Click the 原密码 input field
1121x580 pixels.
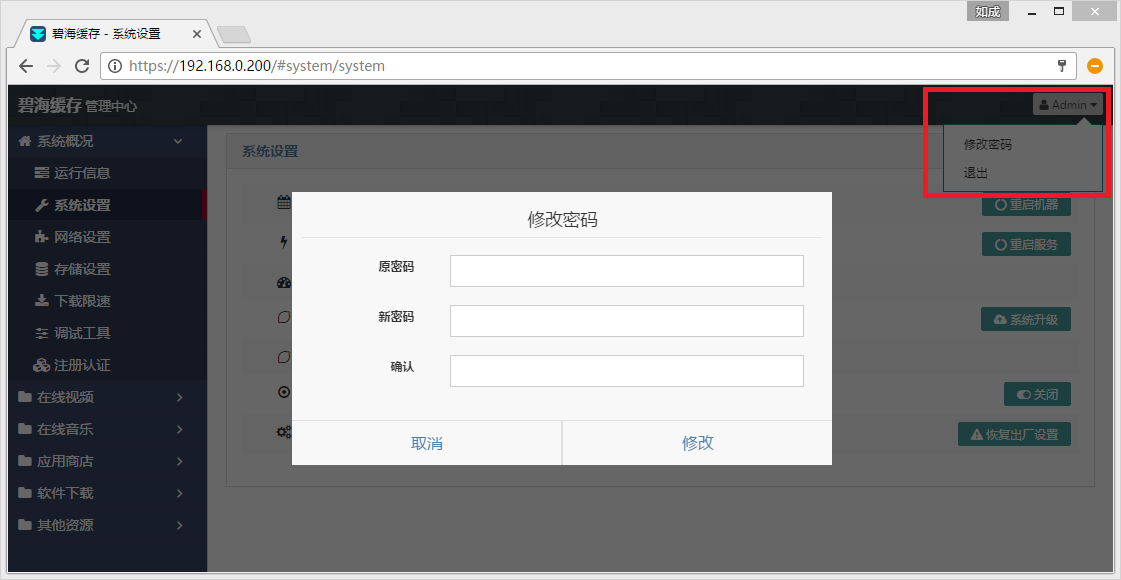pos(626,271)
